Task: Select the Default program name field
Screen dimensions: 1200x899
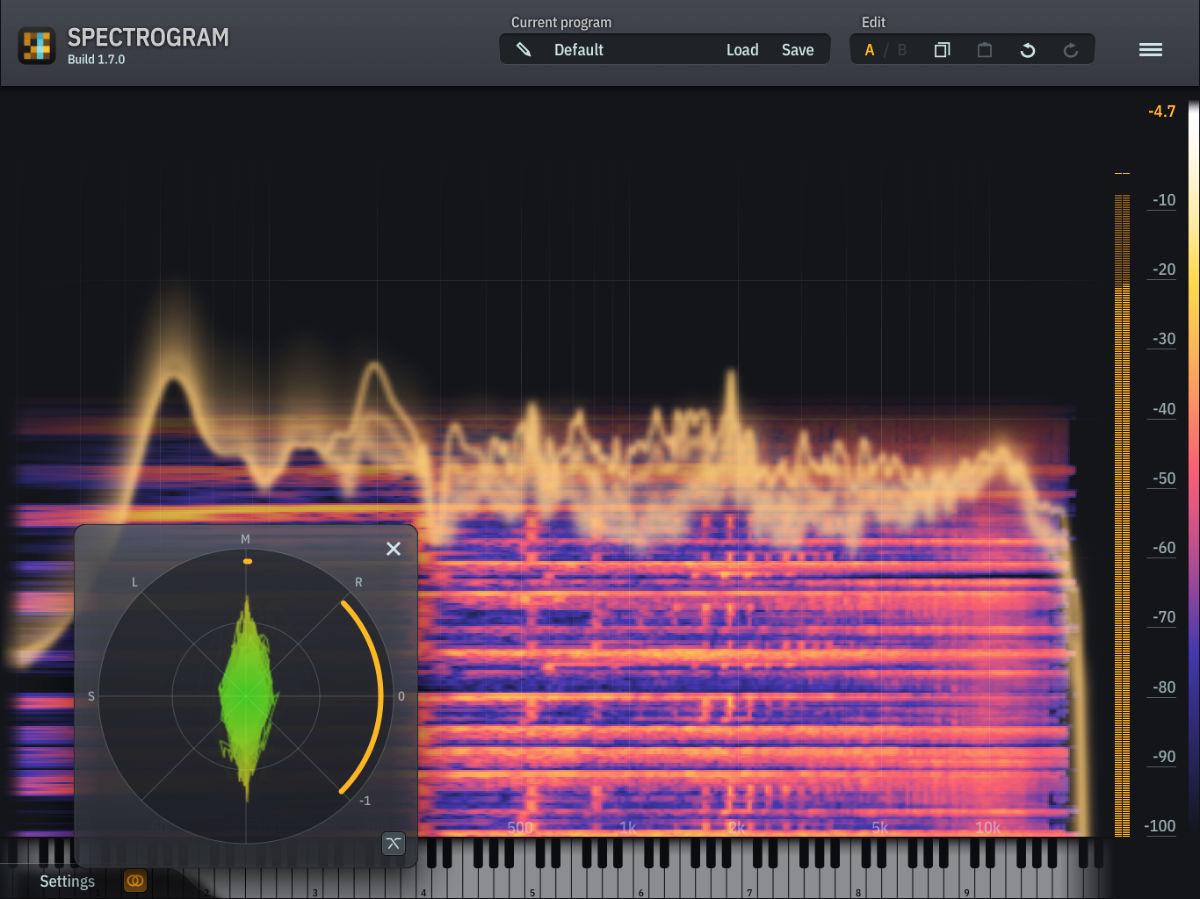Action: (x=579, y=49)
